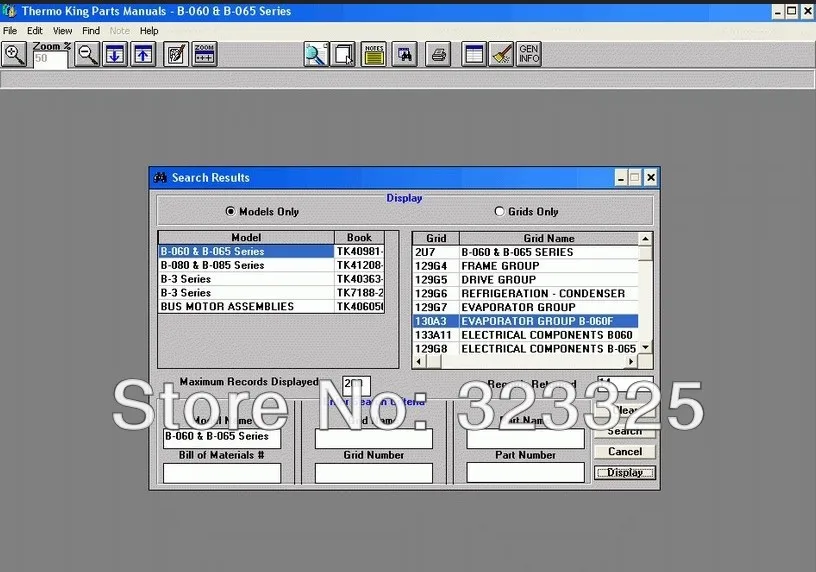Image resolution: width=816 pixels, height=572 pixels.
Task: Select grid row 129G5 DRIVE GROUP
Action: coord(526,280)
